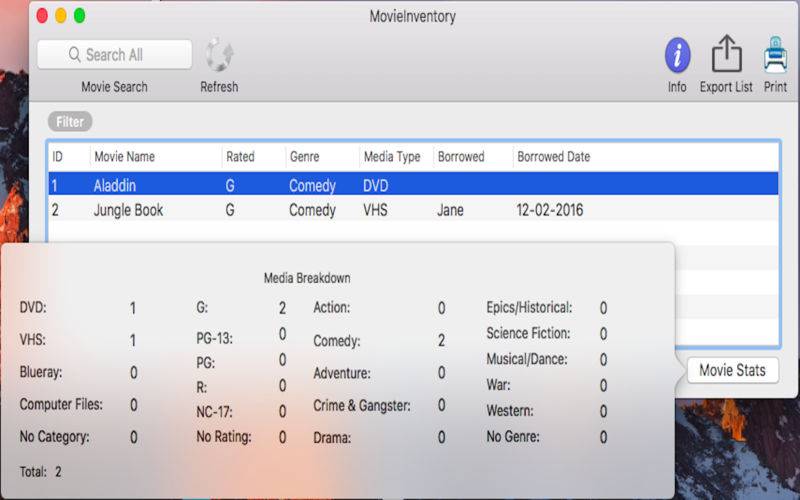Click the Crime & Gangster: label
Image resolution: width=800 pixels, height=500 pixels.
click(x=362, y=406)
